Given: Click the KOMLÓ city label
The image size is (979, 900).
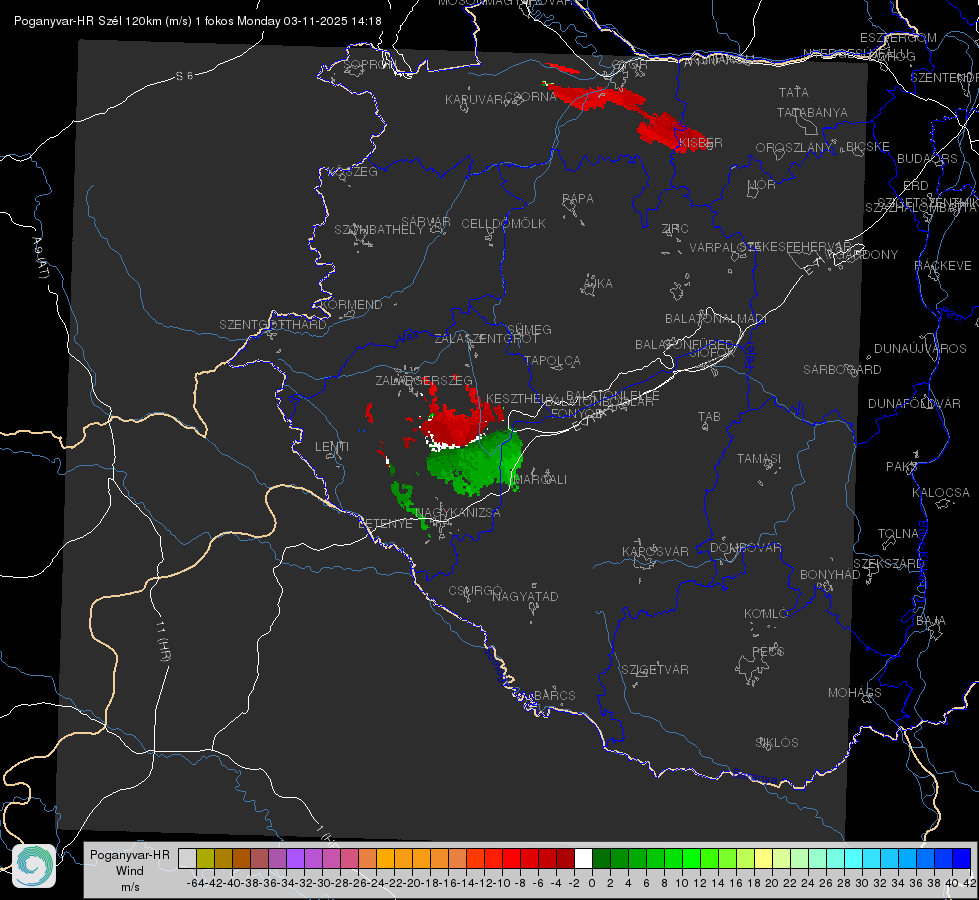Looking at the screenshot, I should click(765, 614).
